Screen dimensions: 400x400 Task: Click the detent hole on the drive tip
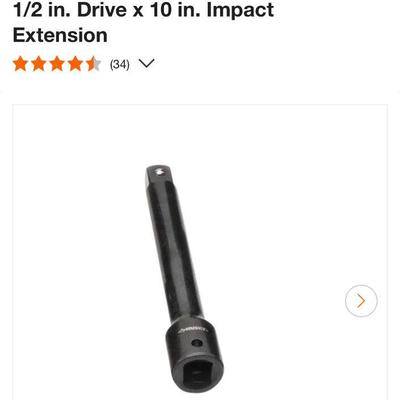click(159, 172)
